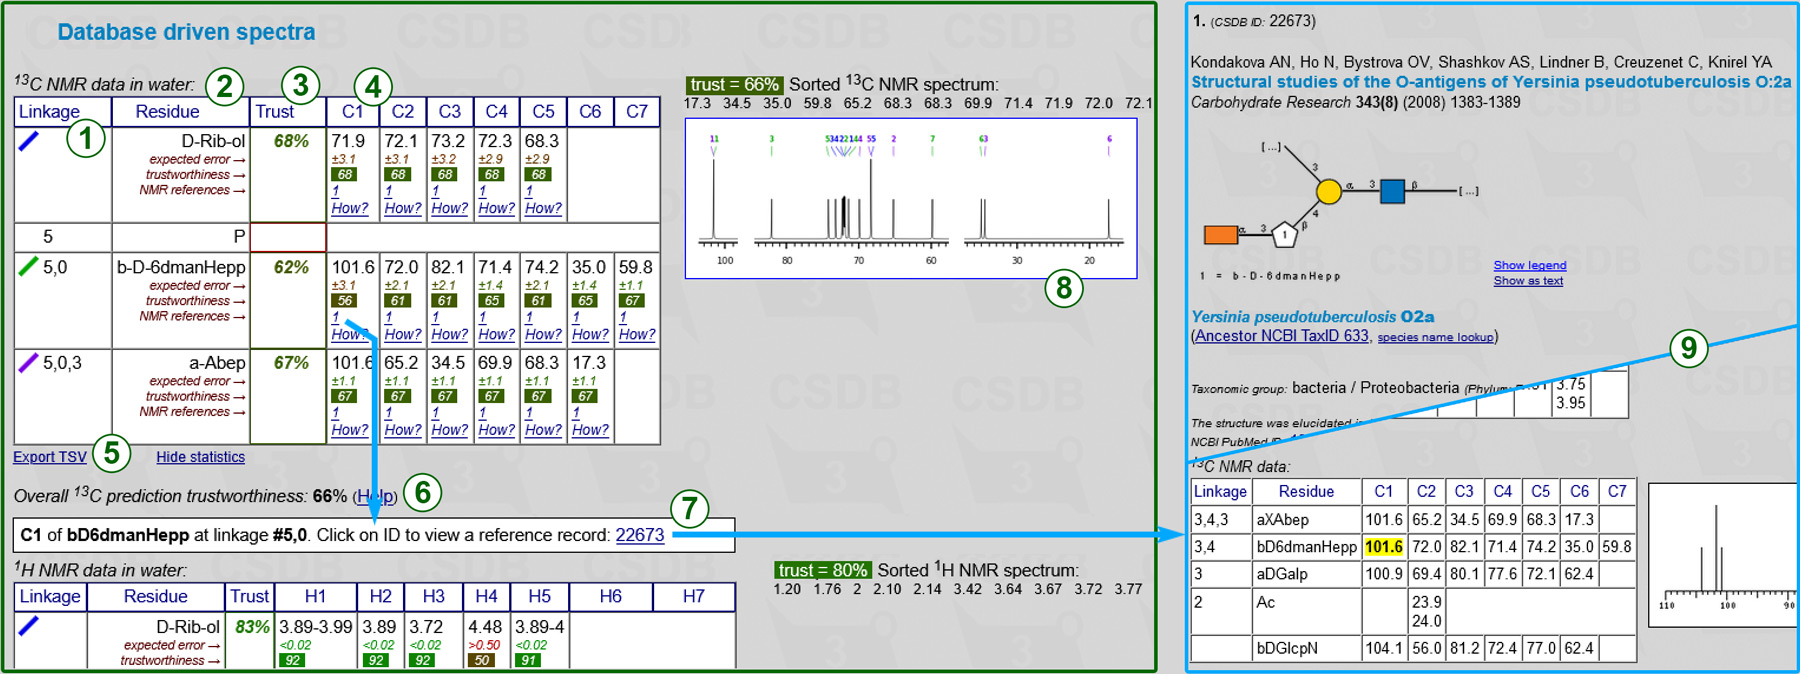1800x674 pixels.
Task: Click the trust = 80% badge for the 1H spectrum
Action: click(x=821, y=570)
